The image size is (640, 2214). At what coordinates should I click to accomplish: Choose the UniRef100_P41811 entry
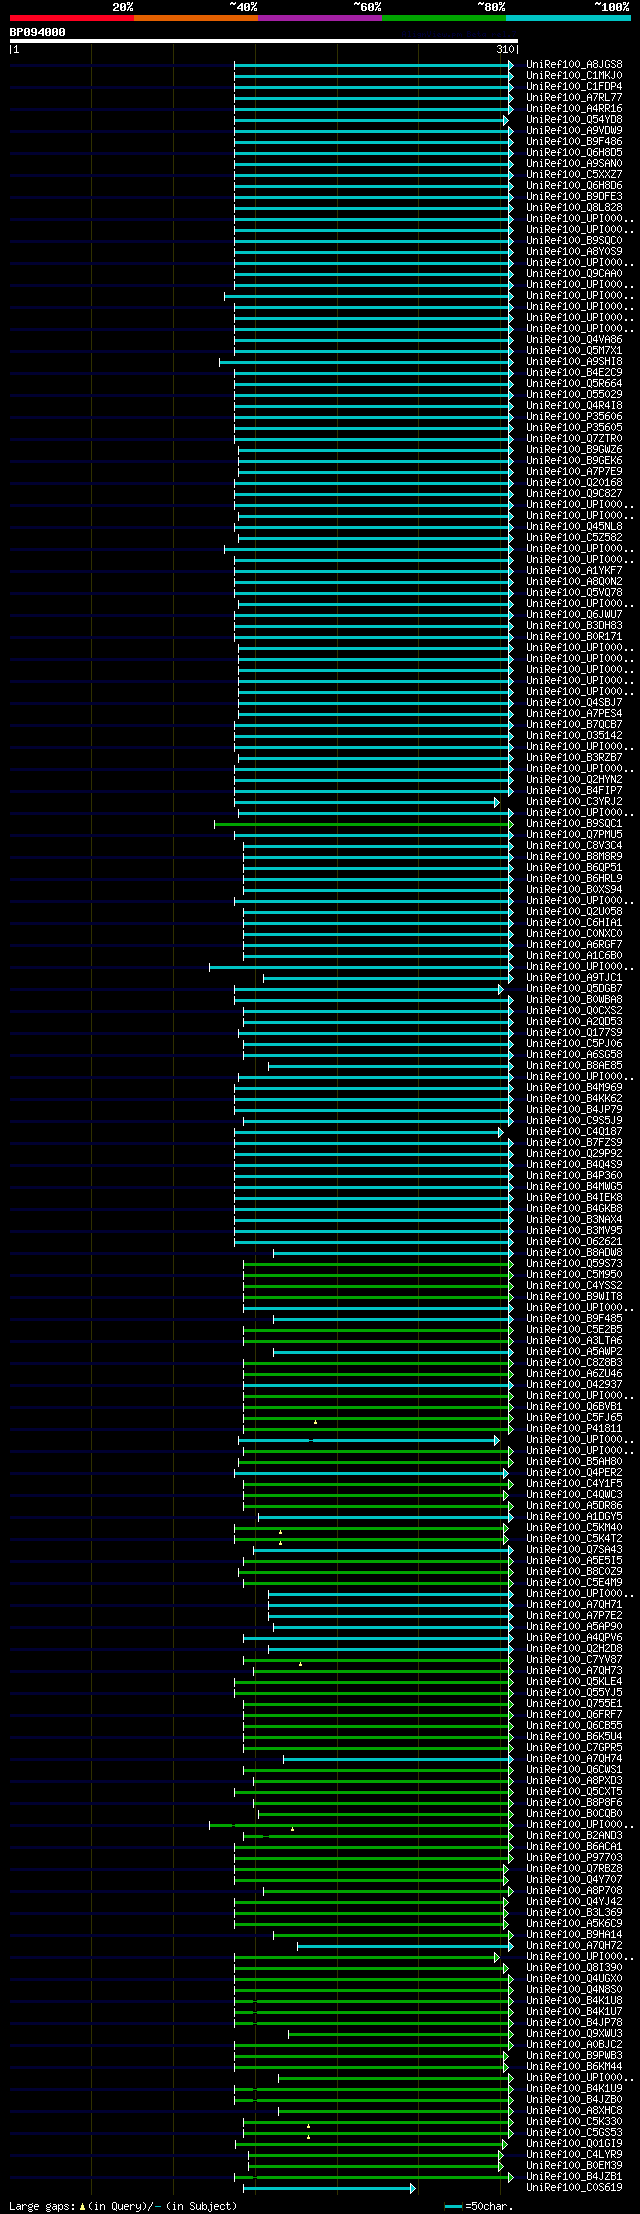pyautogui.click(x=574, y=1428)
